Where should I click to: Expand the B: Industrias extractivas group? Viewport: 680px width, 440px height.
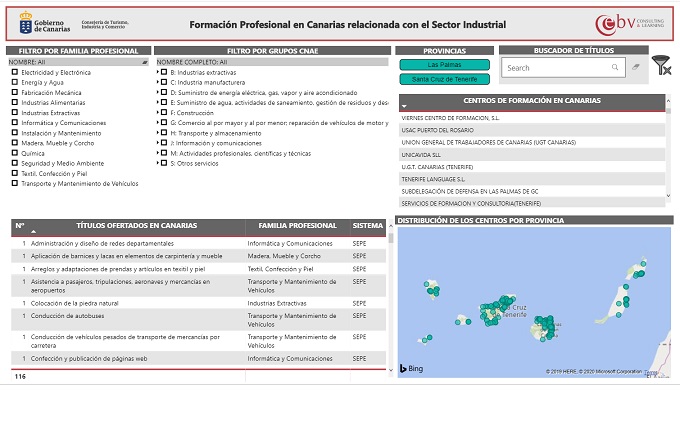tap(158, 72)
